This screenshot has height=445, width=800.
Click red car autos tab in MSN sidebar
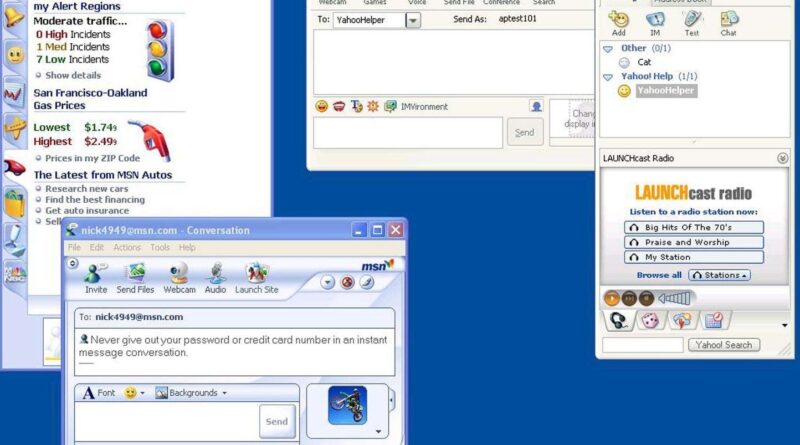[14, 167]
